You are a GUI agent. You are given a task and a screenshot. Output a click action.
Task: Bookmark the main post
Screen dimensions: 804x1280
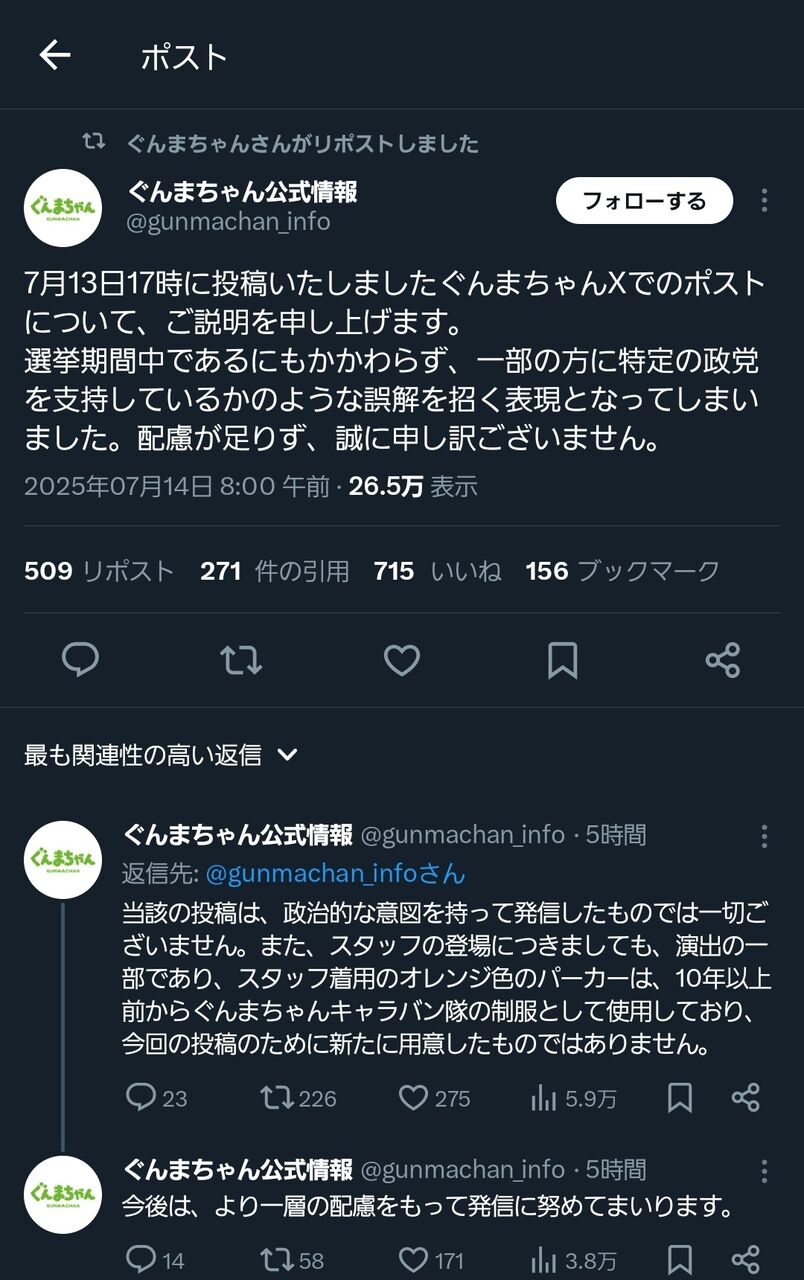point(562,660)
